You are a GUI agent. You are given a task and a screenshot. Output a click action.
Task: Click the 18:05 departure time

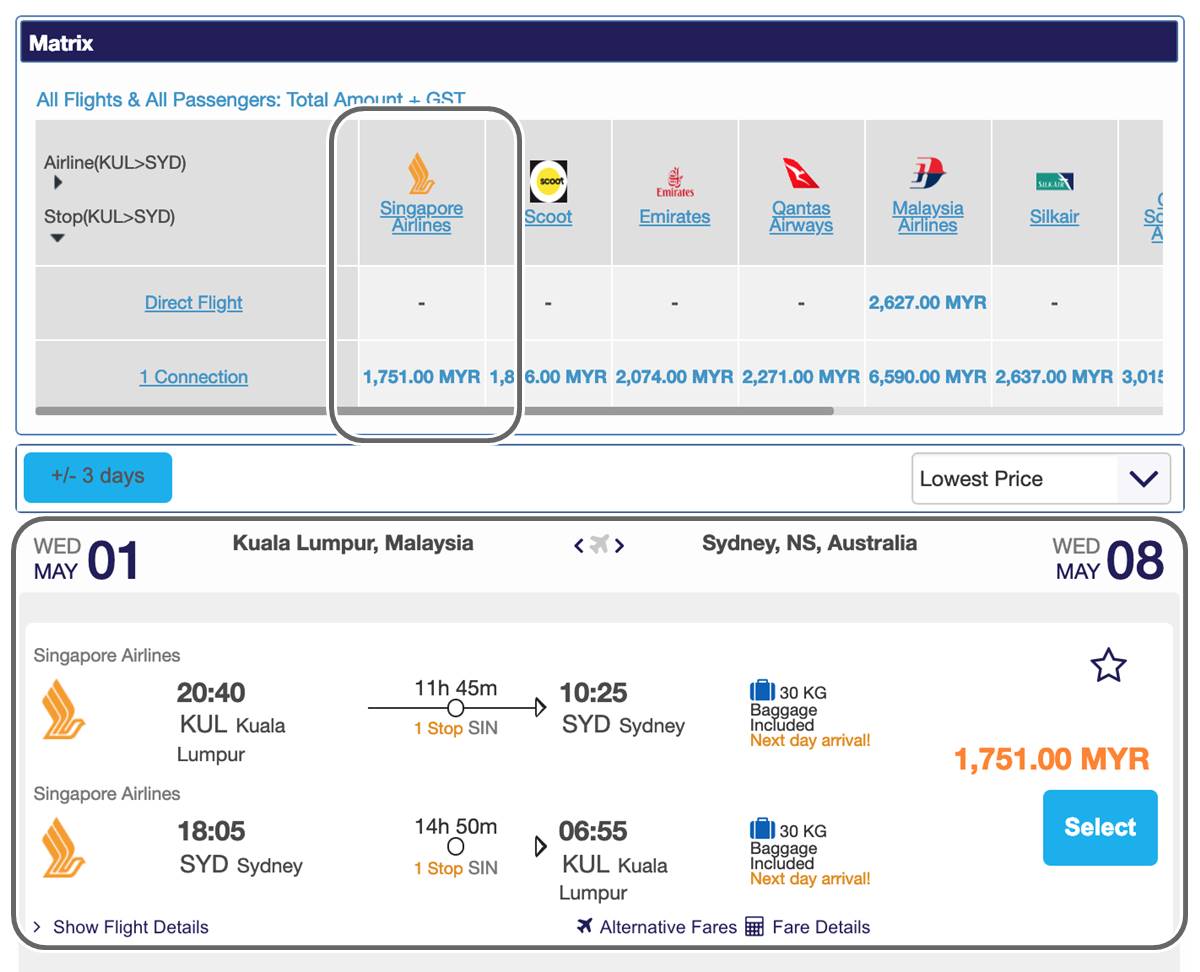[x=211, y=831]
